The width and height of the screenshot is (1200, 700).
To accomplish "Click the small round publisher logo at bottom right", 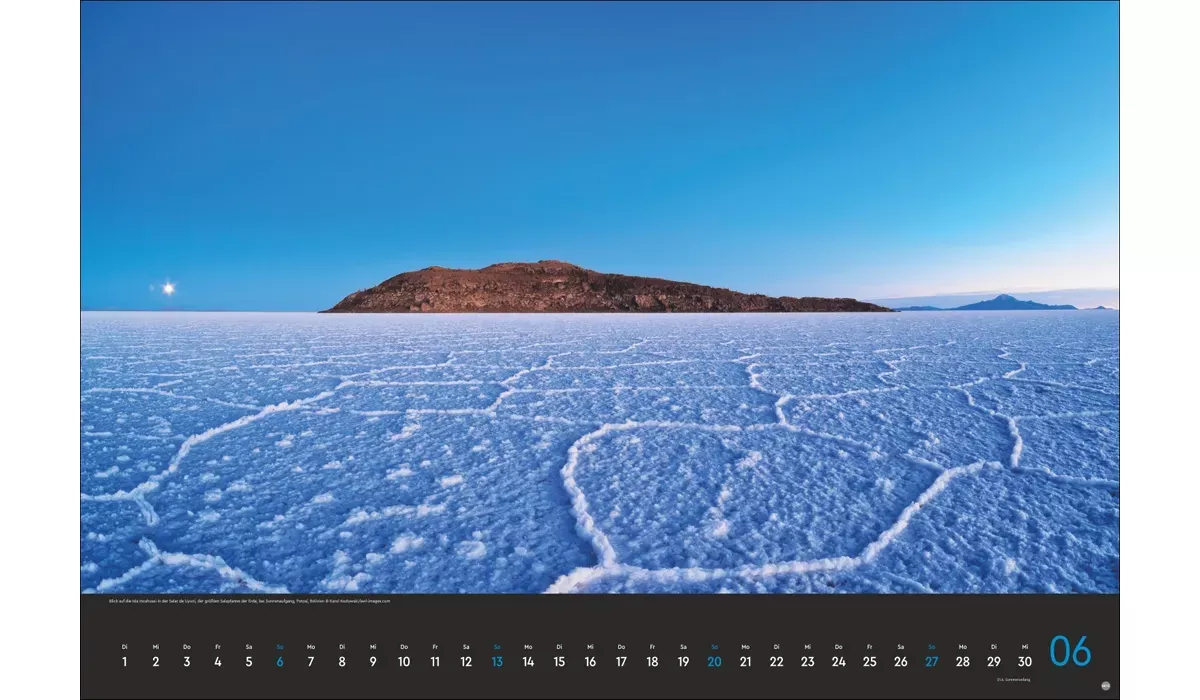I will point(1105,686).
